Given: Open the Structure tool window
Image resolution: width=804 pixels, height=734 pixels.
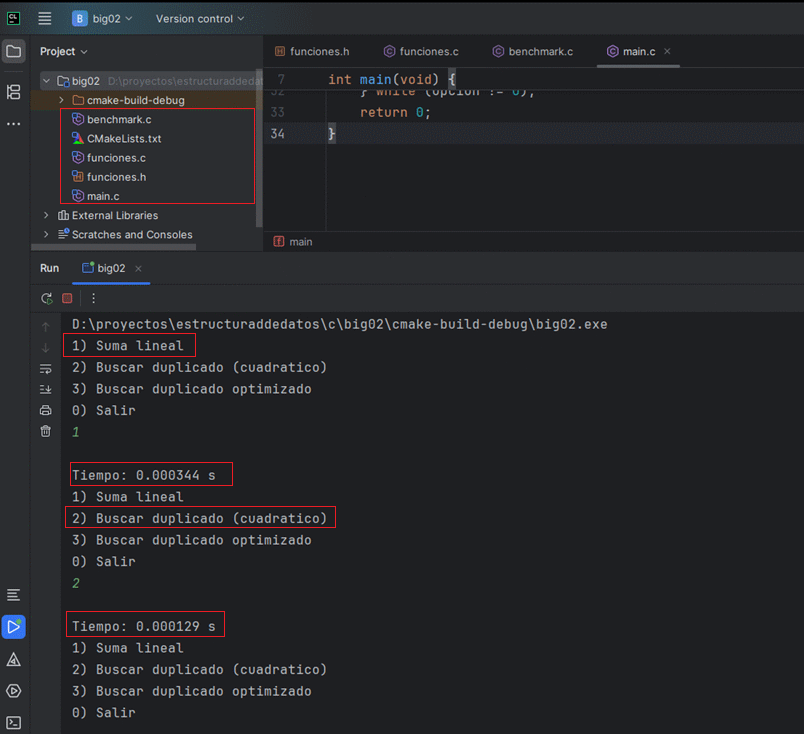Looking at the screenshot, I should (13, 92).
